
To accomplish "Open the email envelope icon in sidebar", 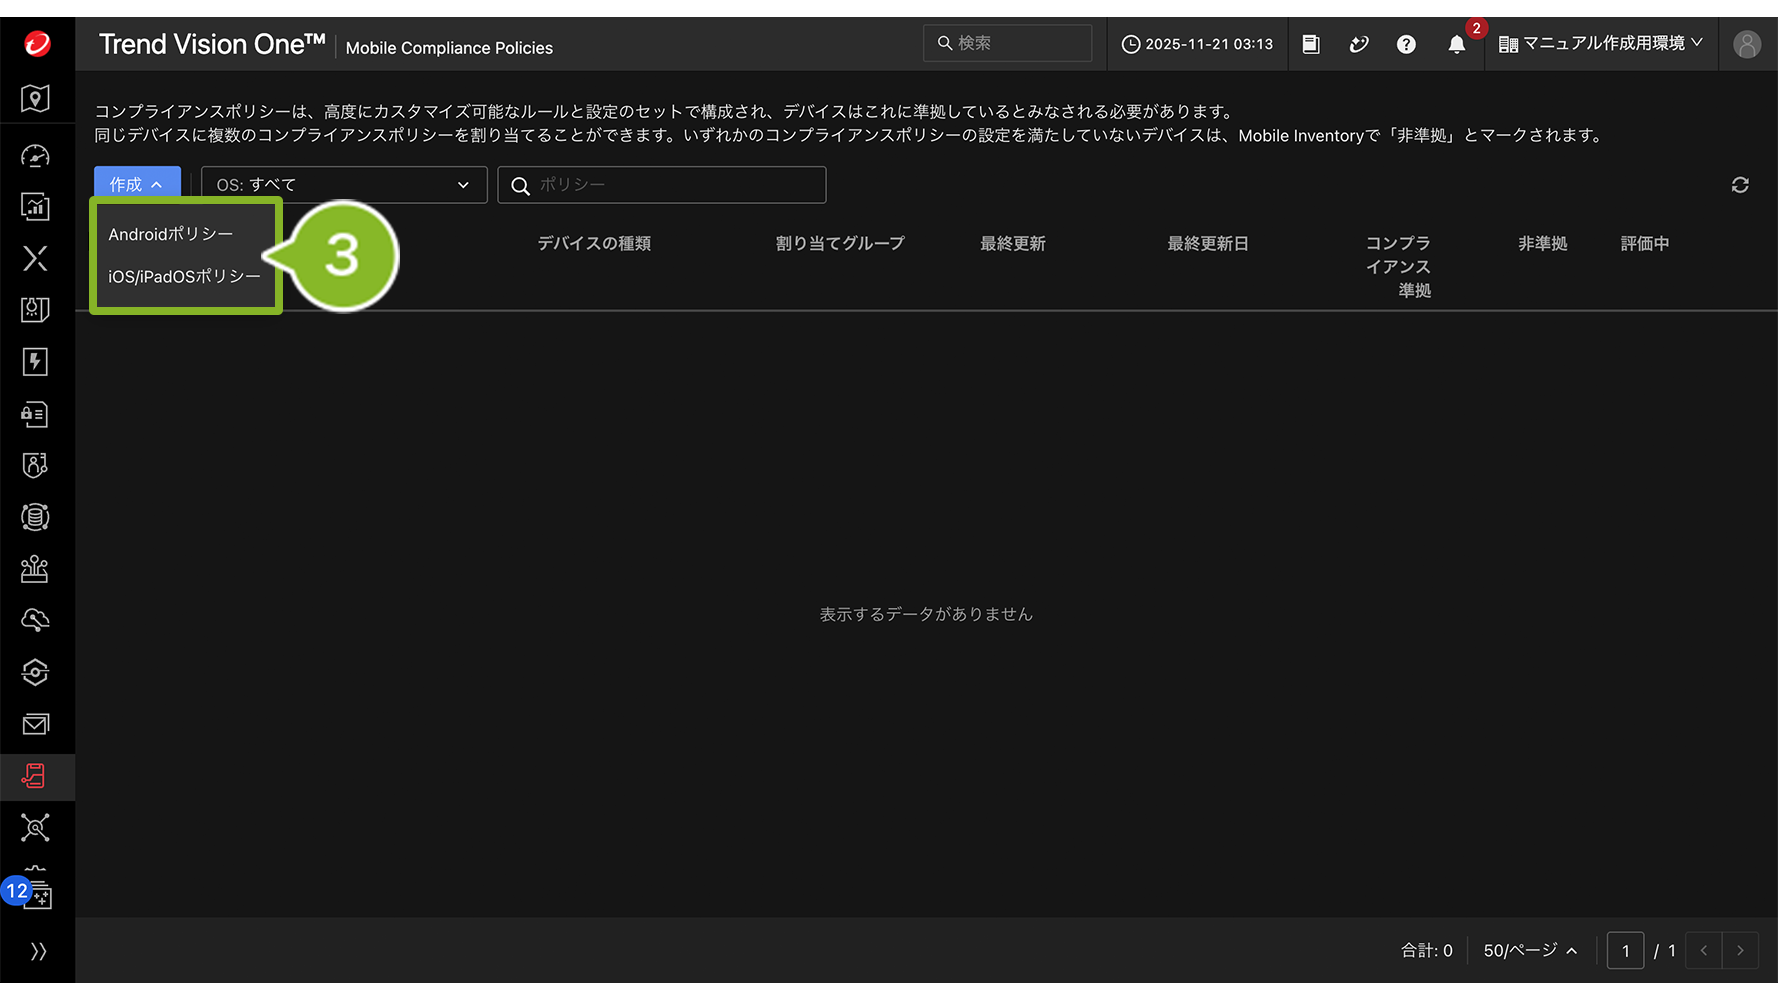I will [36, 724].
